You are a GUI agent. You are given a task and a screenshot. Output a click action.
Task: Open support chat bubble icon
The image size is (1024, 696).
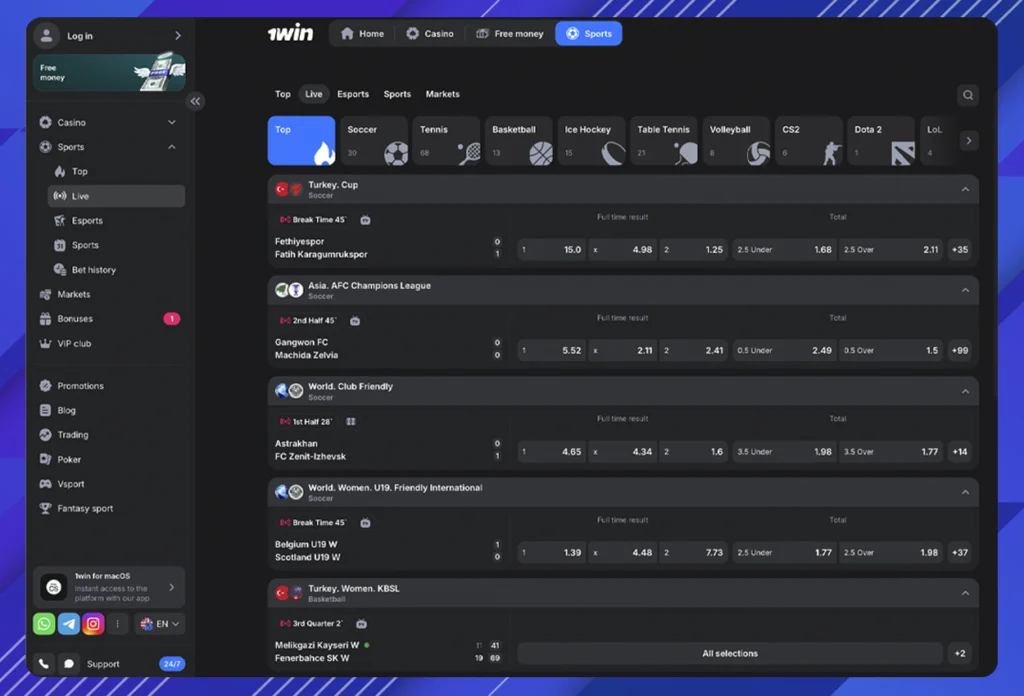(69, 664)
